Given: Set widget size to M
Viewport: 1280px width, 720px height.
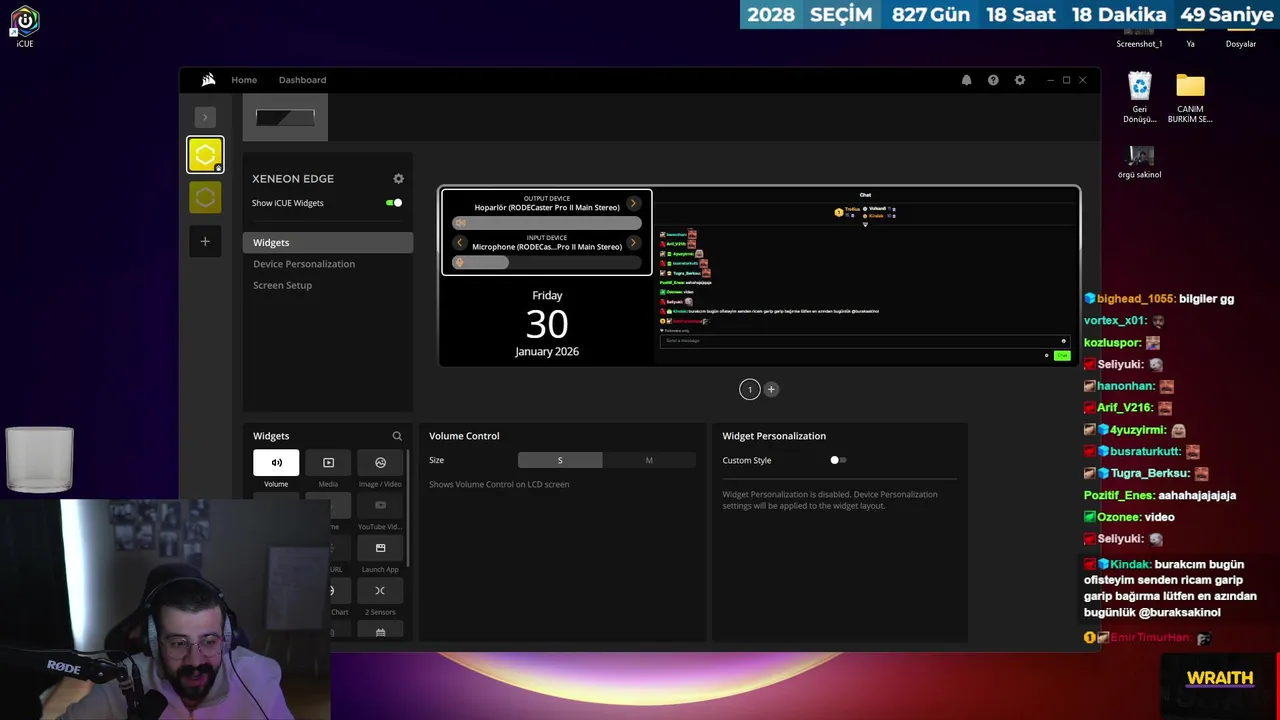Looking at the screenshot, I should [x=649, y=460].
